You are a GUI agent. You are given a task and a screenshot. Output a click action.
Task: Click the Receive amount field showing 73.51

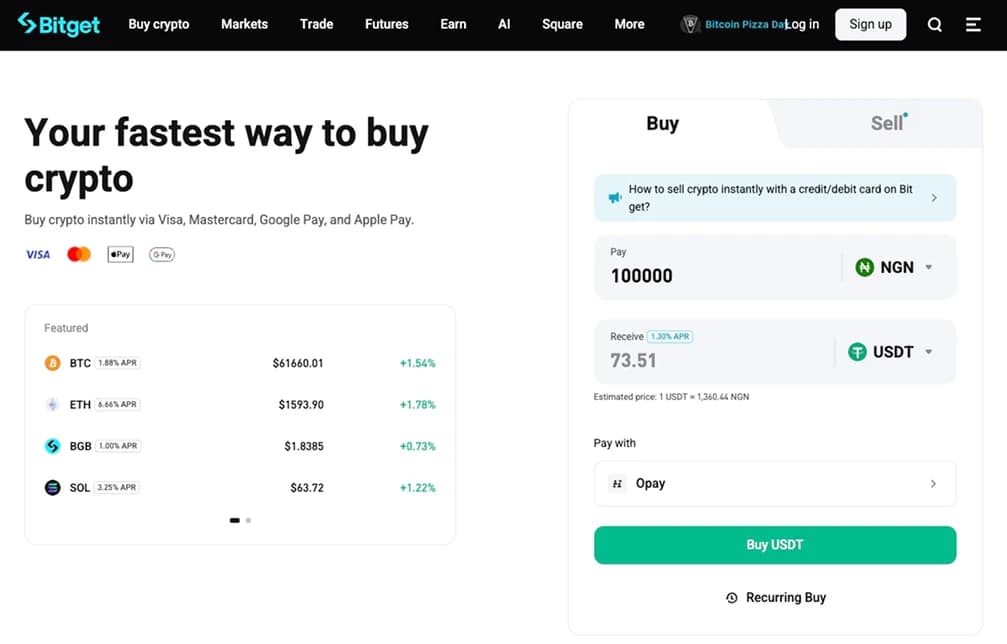point(714,352)
